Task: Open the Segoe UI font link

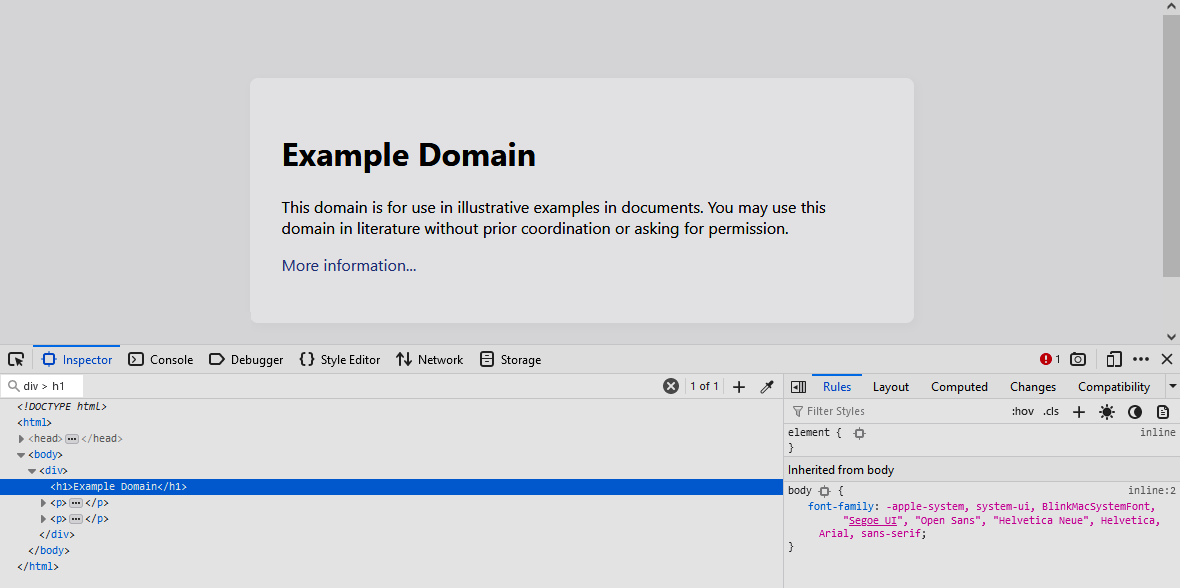Action: coord(872,520)
